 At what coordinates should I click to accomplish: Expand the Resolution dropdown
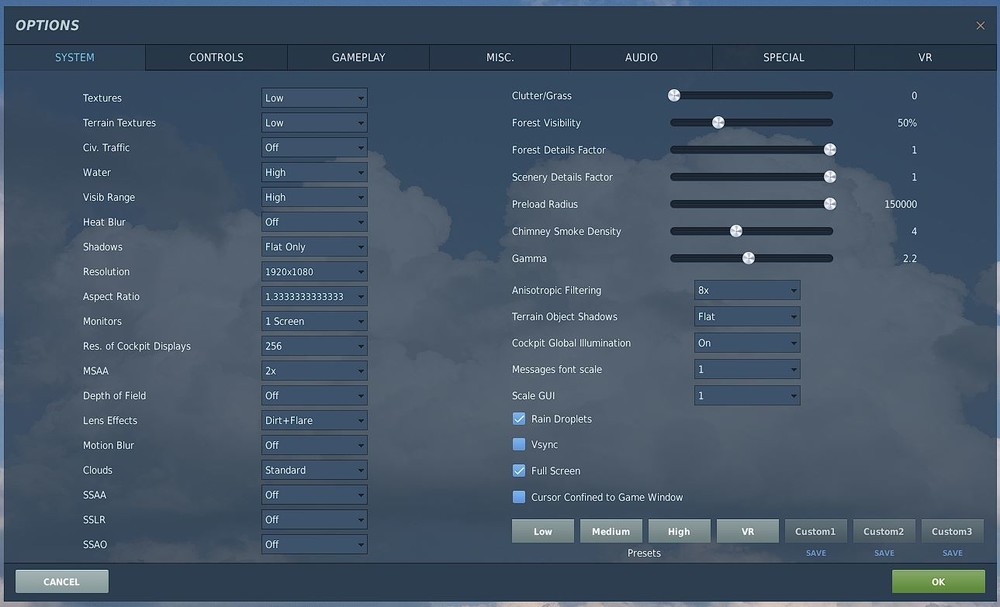click(x=314, y=271)
